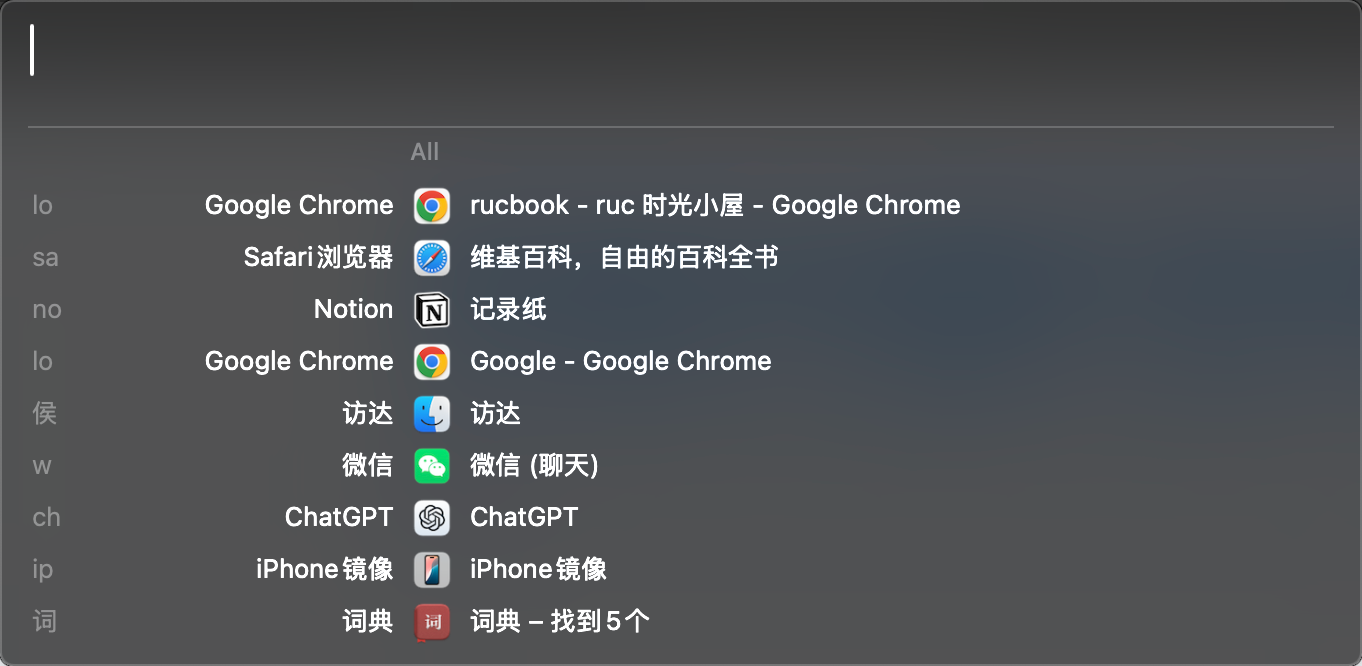Click the '词' shortcut label at far left
Viewport: 1362px width, 666px height.
click(45, 622)
